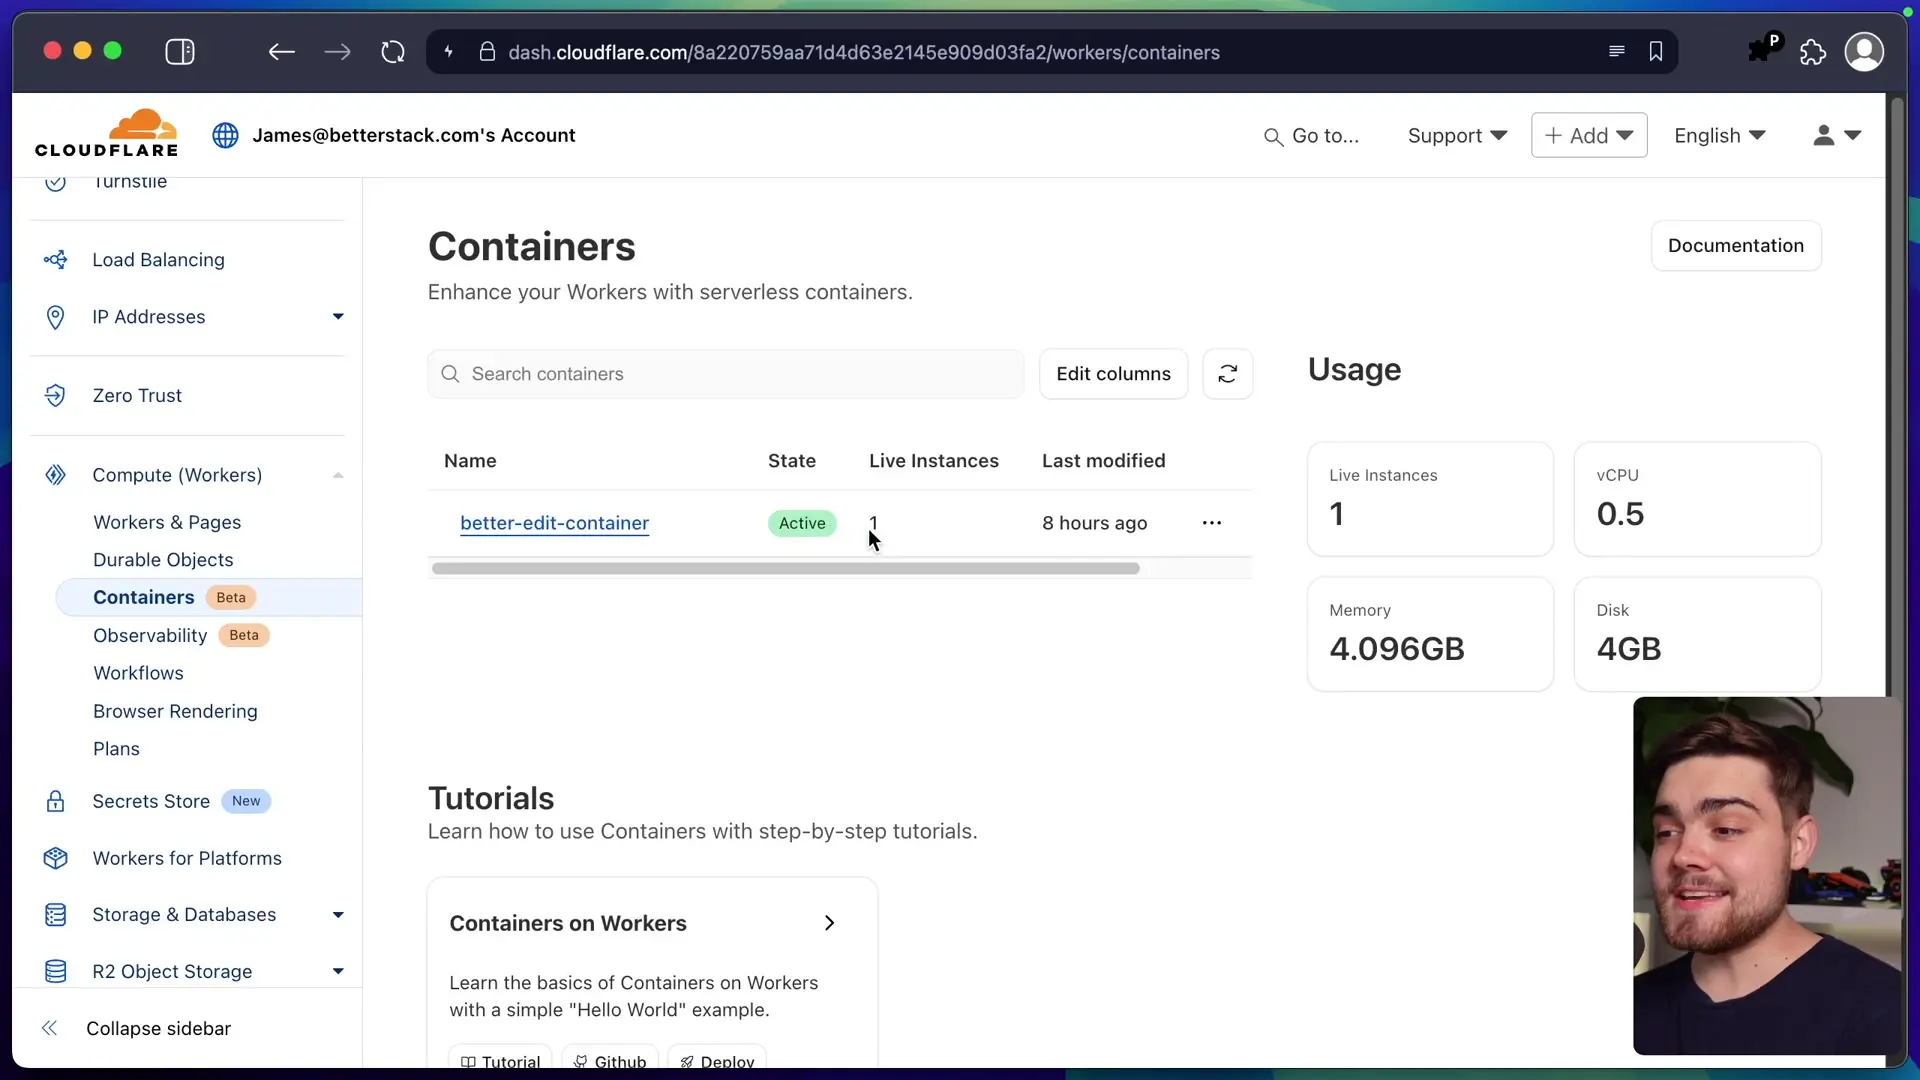This screenshot has height=1080, width=1920.
Task: Click R2 Object Storage icon
Action: click(x=56, y=971)
